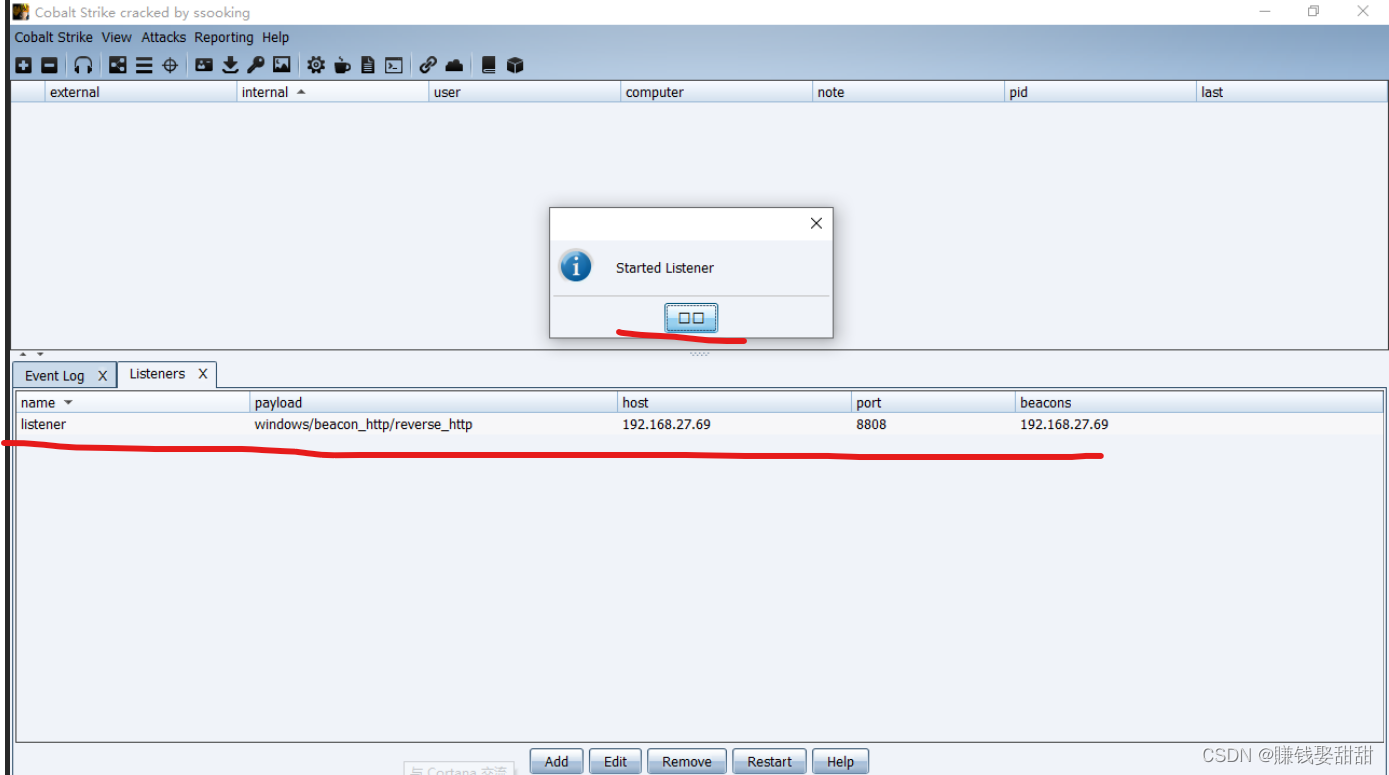Screen dimensions: 1389x775
Task: Click the Add listener button
Action: coord(557,761)
